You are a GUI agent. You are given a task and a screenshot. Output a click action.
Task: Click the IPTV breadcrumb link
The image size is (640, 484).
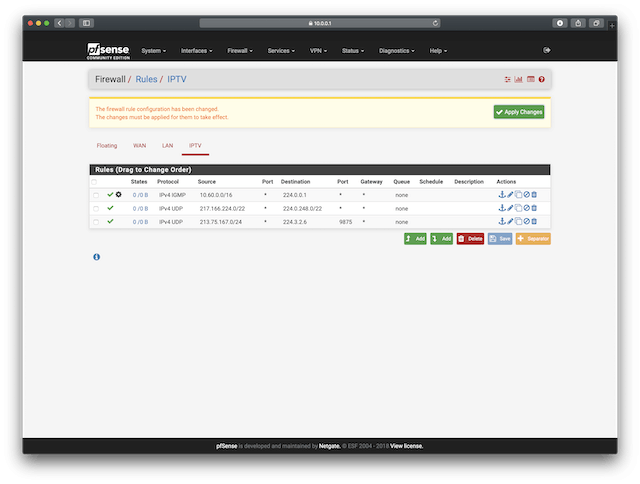click(x=177, y=79)
